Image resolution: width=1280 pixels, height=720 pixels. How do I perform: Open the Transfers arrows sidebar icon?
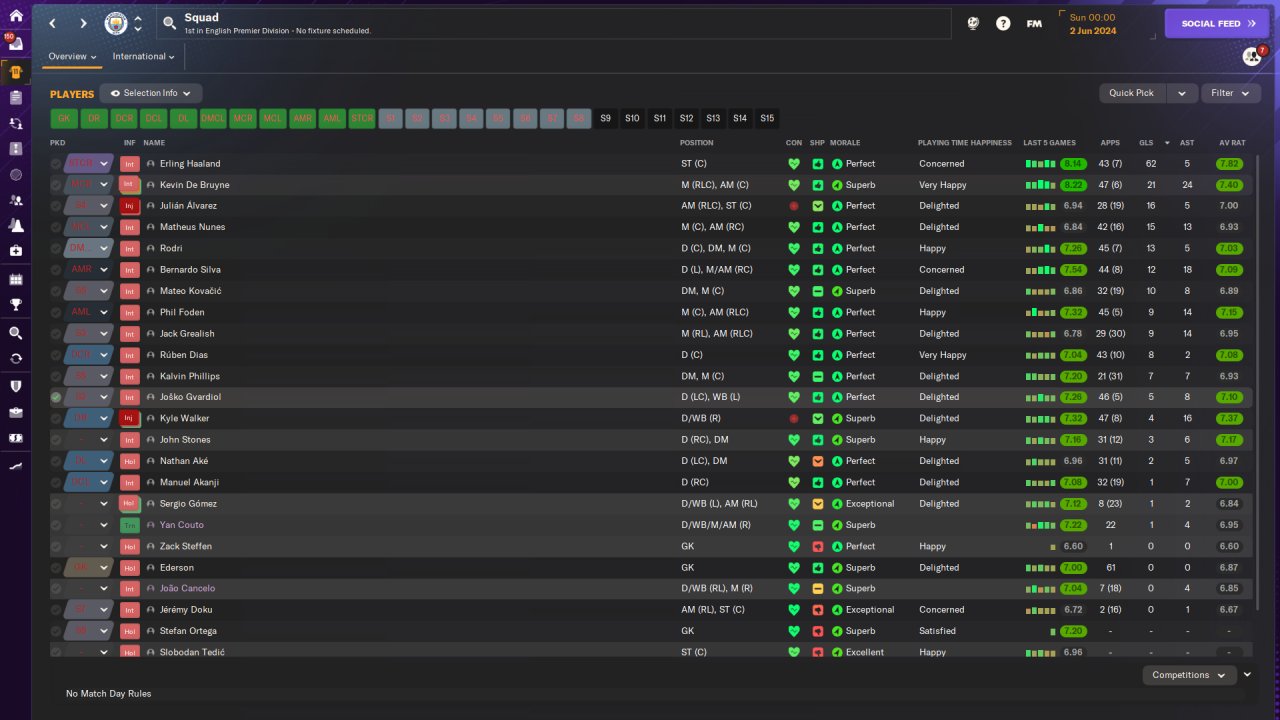15,358
